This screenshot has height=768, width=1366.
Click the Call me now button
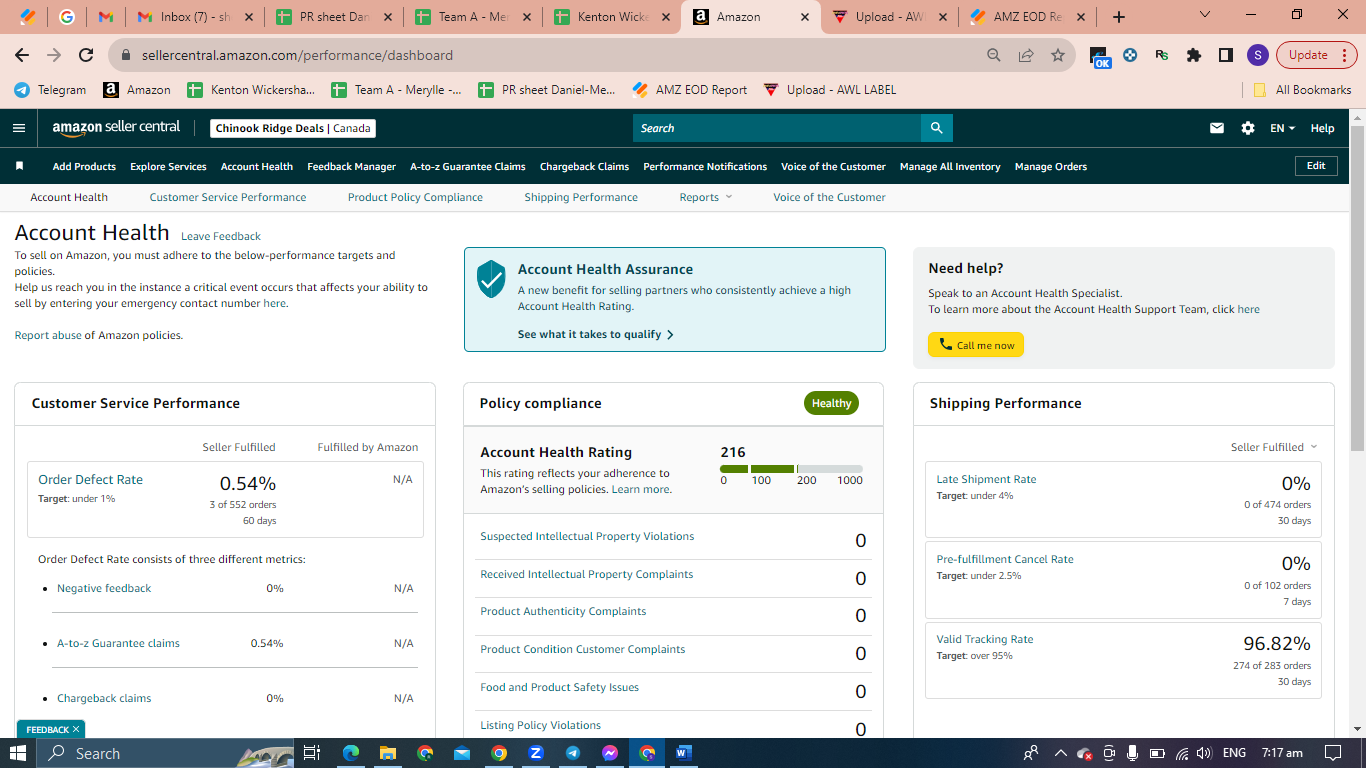976,345
